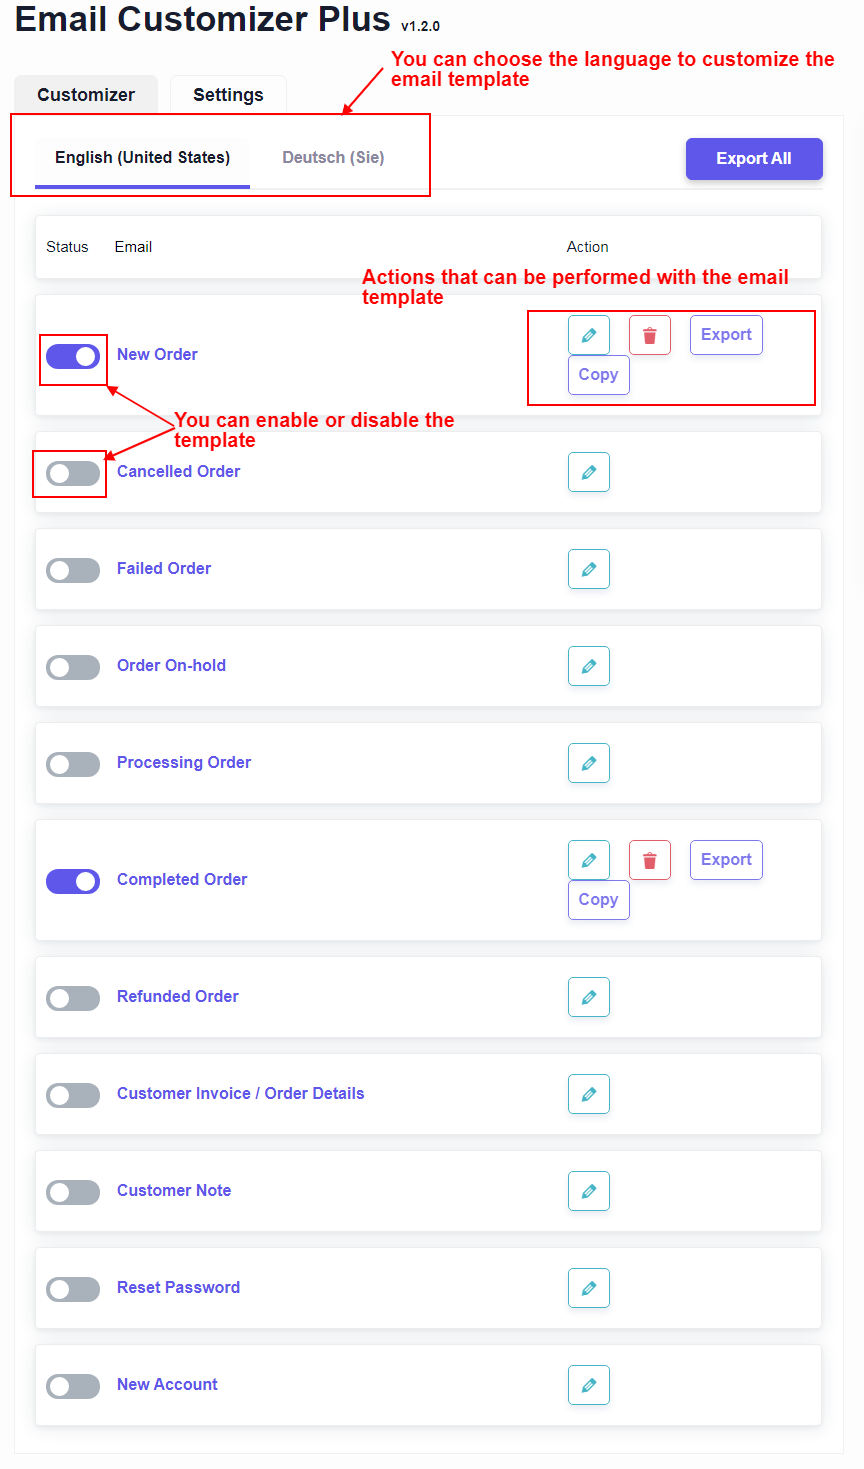The width and height of the screenshot is (864, 1469).
Task: Disable the New Order template toggle
Action: click(x=72, y=356)
